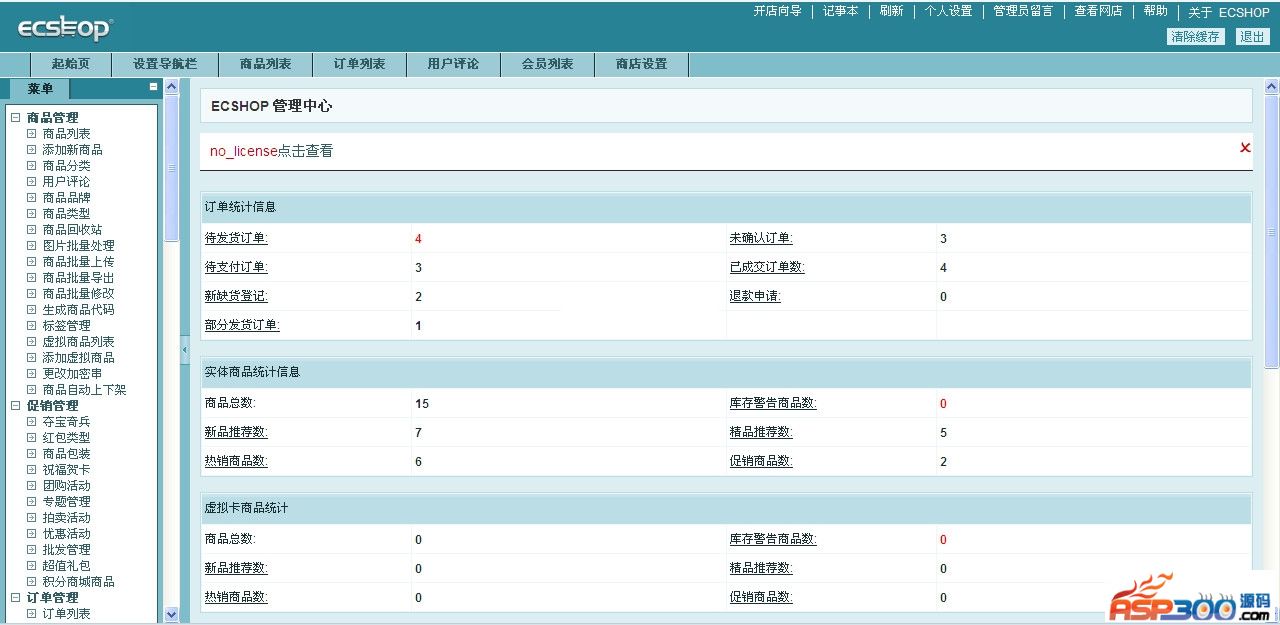The width and height of the screenshot is (1280, 625).
Task: Collapse the 促销管理 menu group
Action: pos(15,406)
